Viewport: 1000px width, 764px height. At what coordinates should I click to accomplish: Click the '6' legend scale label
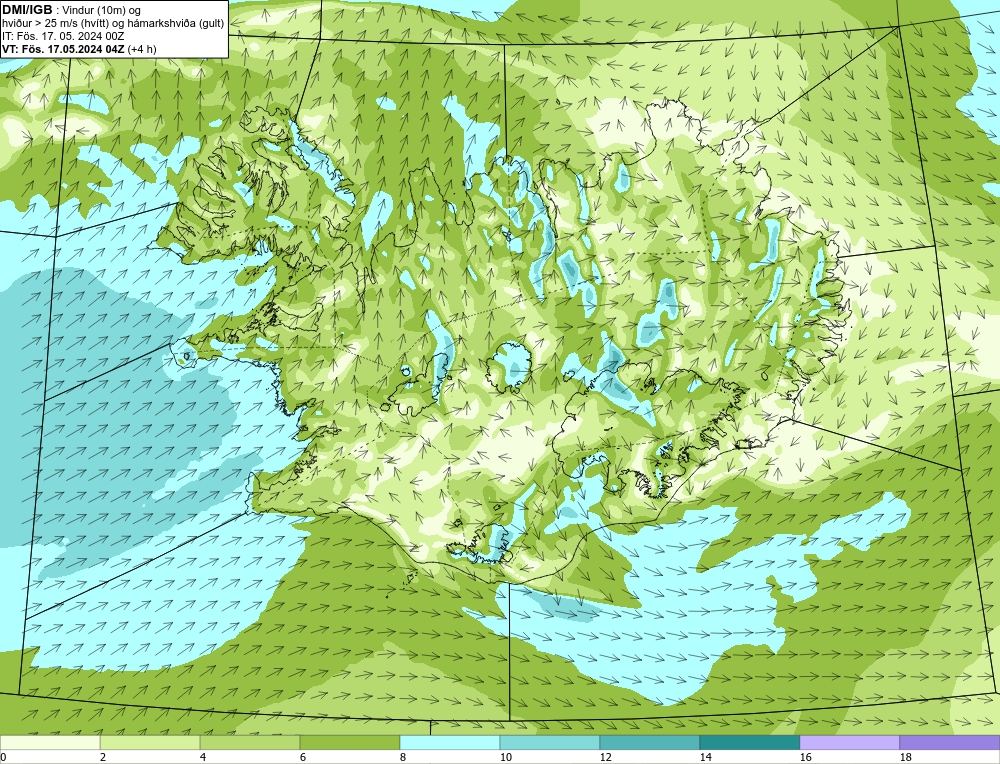coord(304,757)
